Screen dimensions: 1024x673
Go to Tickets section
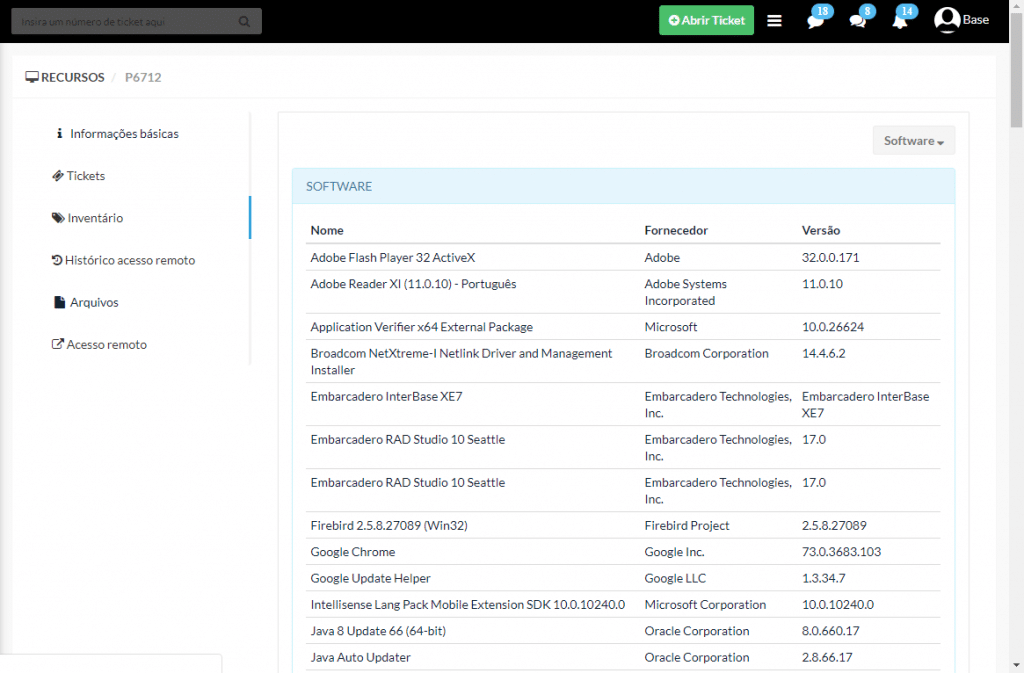coord(86,176)
